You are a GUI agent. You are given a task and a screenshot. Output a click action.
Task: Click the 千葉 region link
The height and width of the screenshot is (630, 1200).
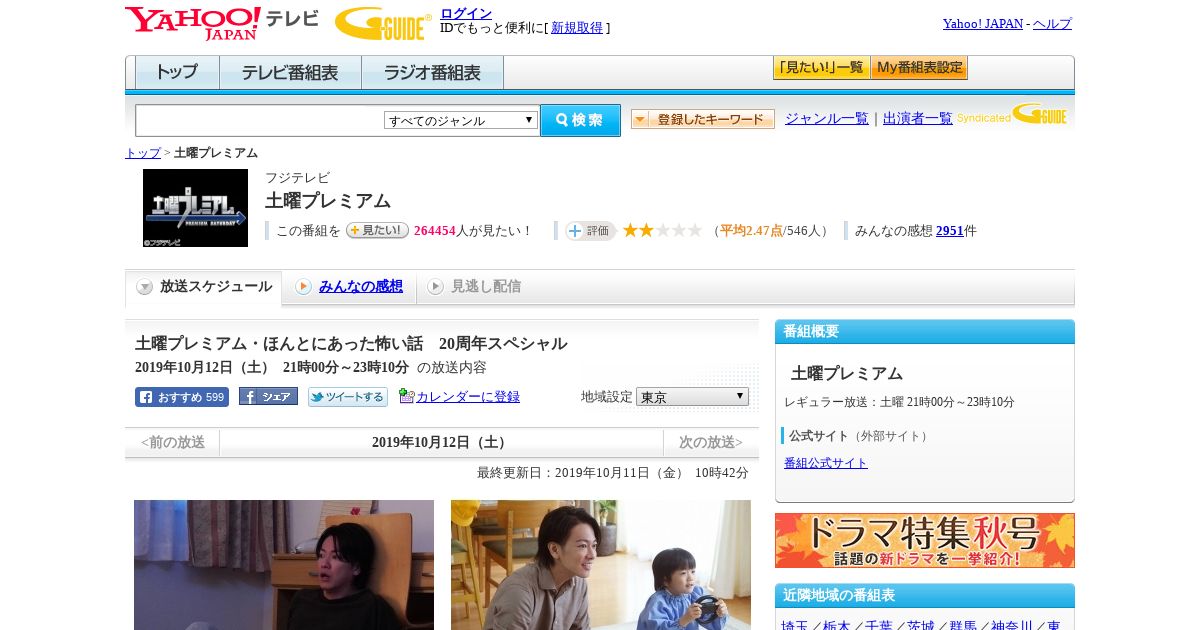879,626
